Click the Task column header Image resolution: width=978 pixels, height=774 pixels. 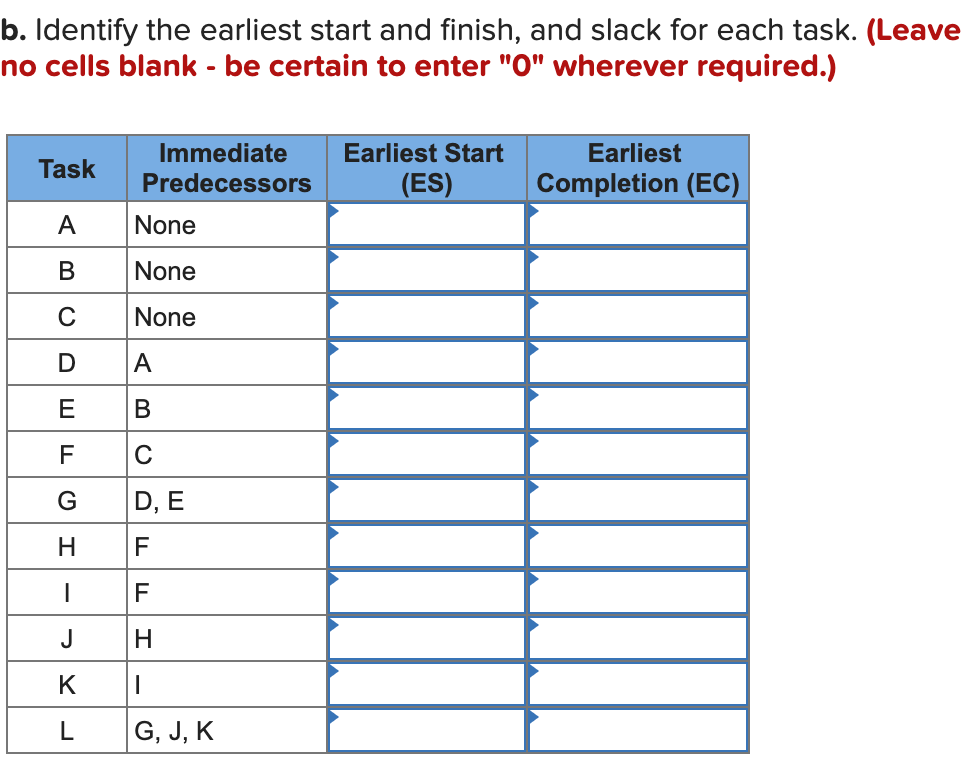[66, 168]
